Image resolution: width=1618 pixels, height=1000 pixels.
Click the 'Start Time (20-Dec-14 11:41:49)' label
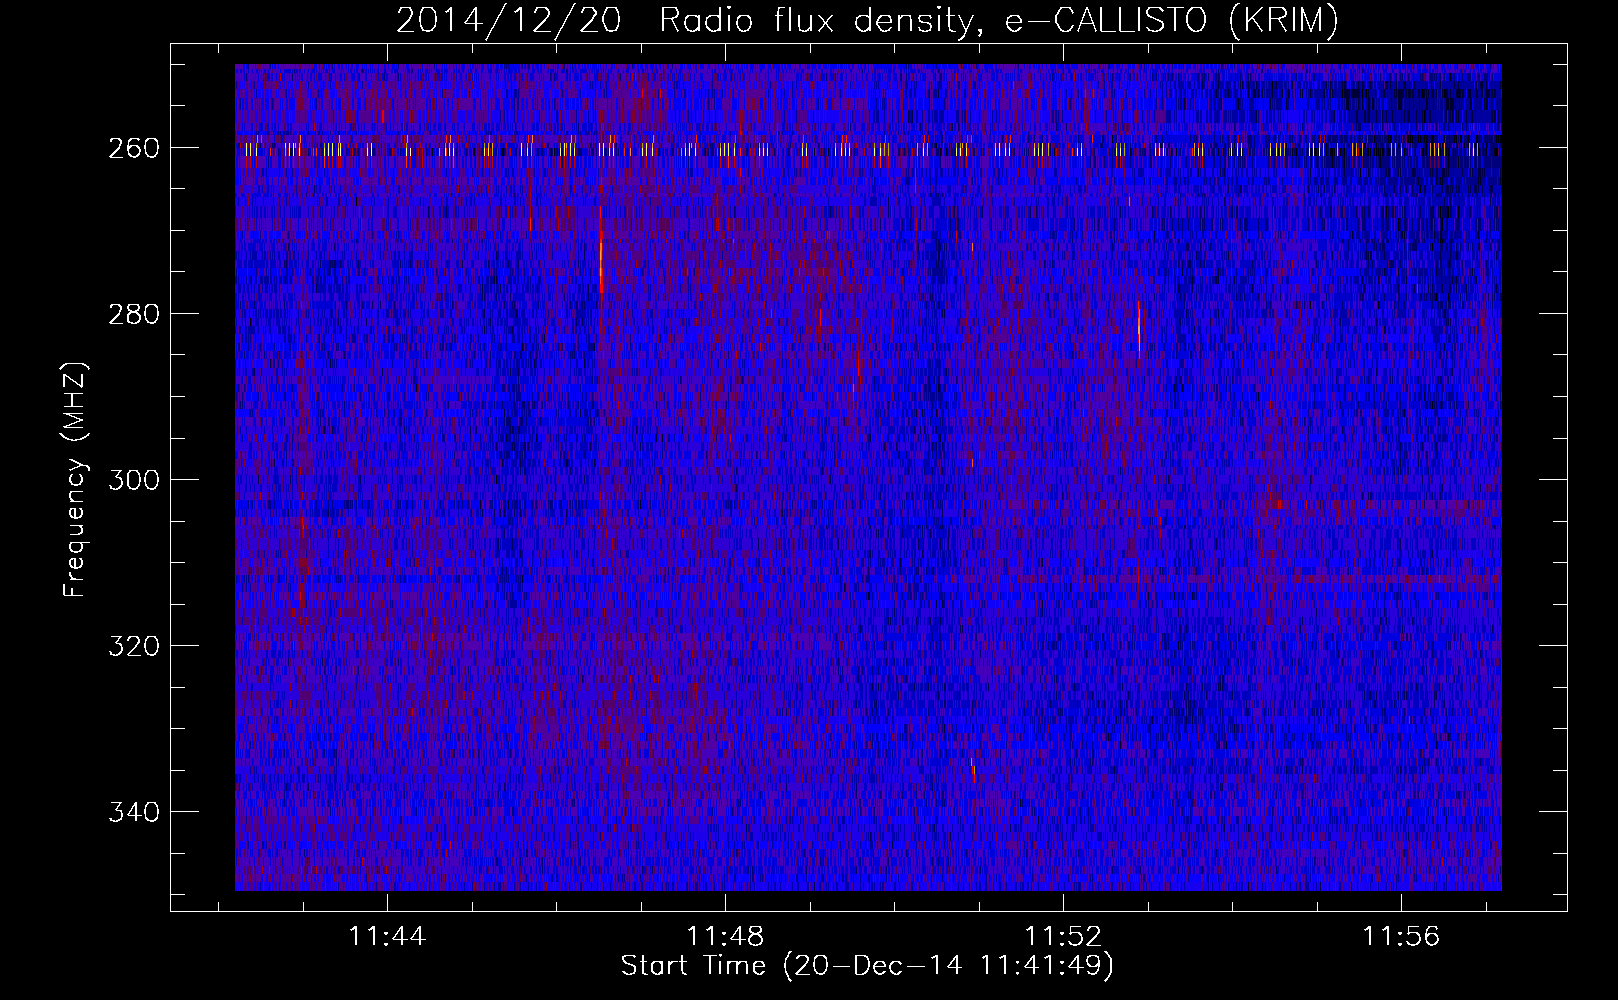(867, 966)
